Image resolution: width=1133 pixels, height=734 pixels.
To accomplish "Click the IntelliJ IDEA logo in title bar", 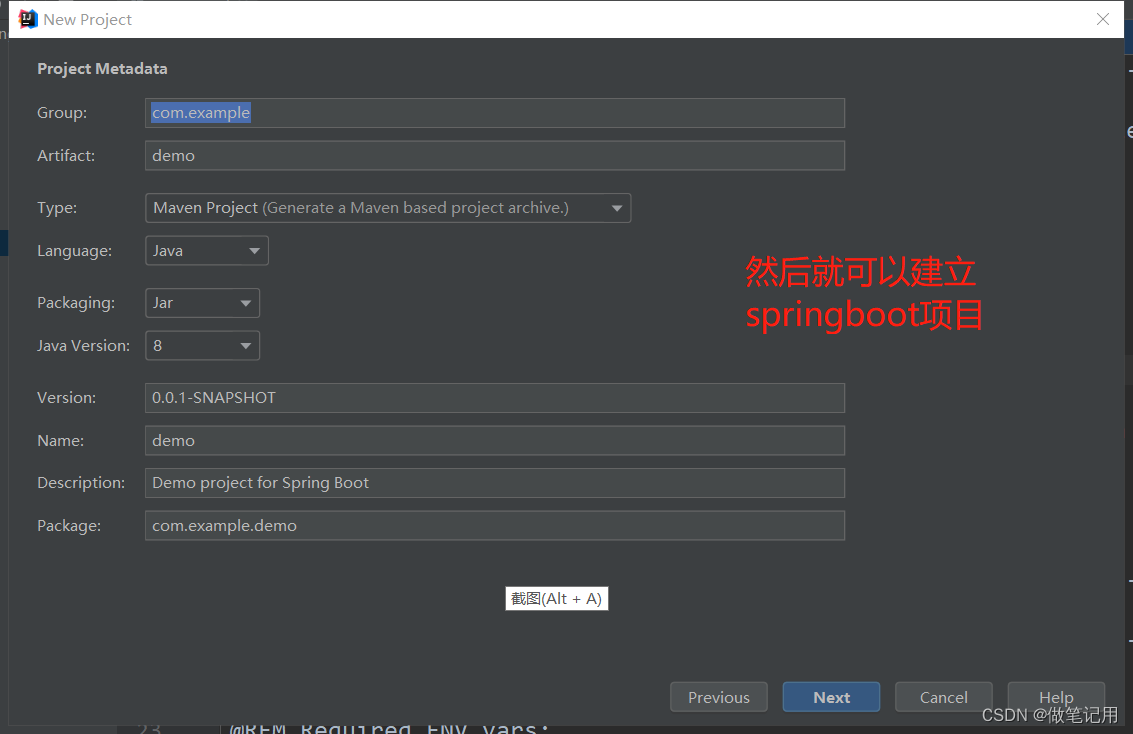I will pos(27,19).
